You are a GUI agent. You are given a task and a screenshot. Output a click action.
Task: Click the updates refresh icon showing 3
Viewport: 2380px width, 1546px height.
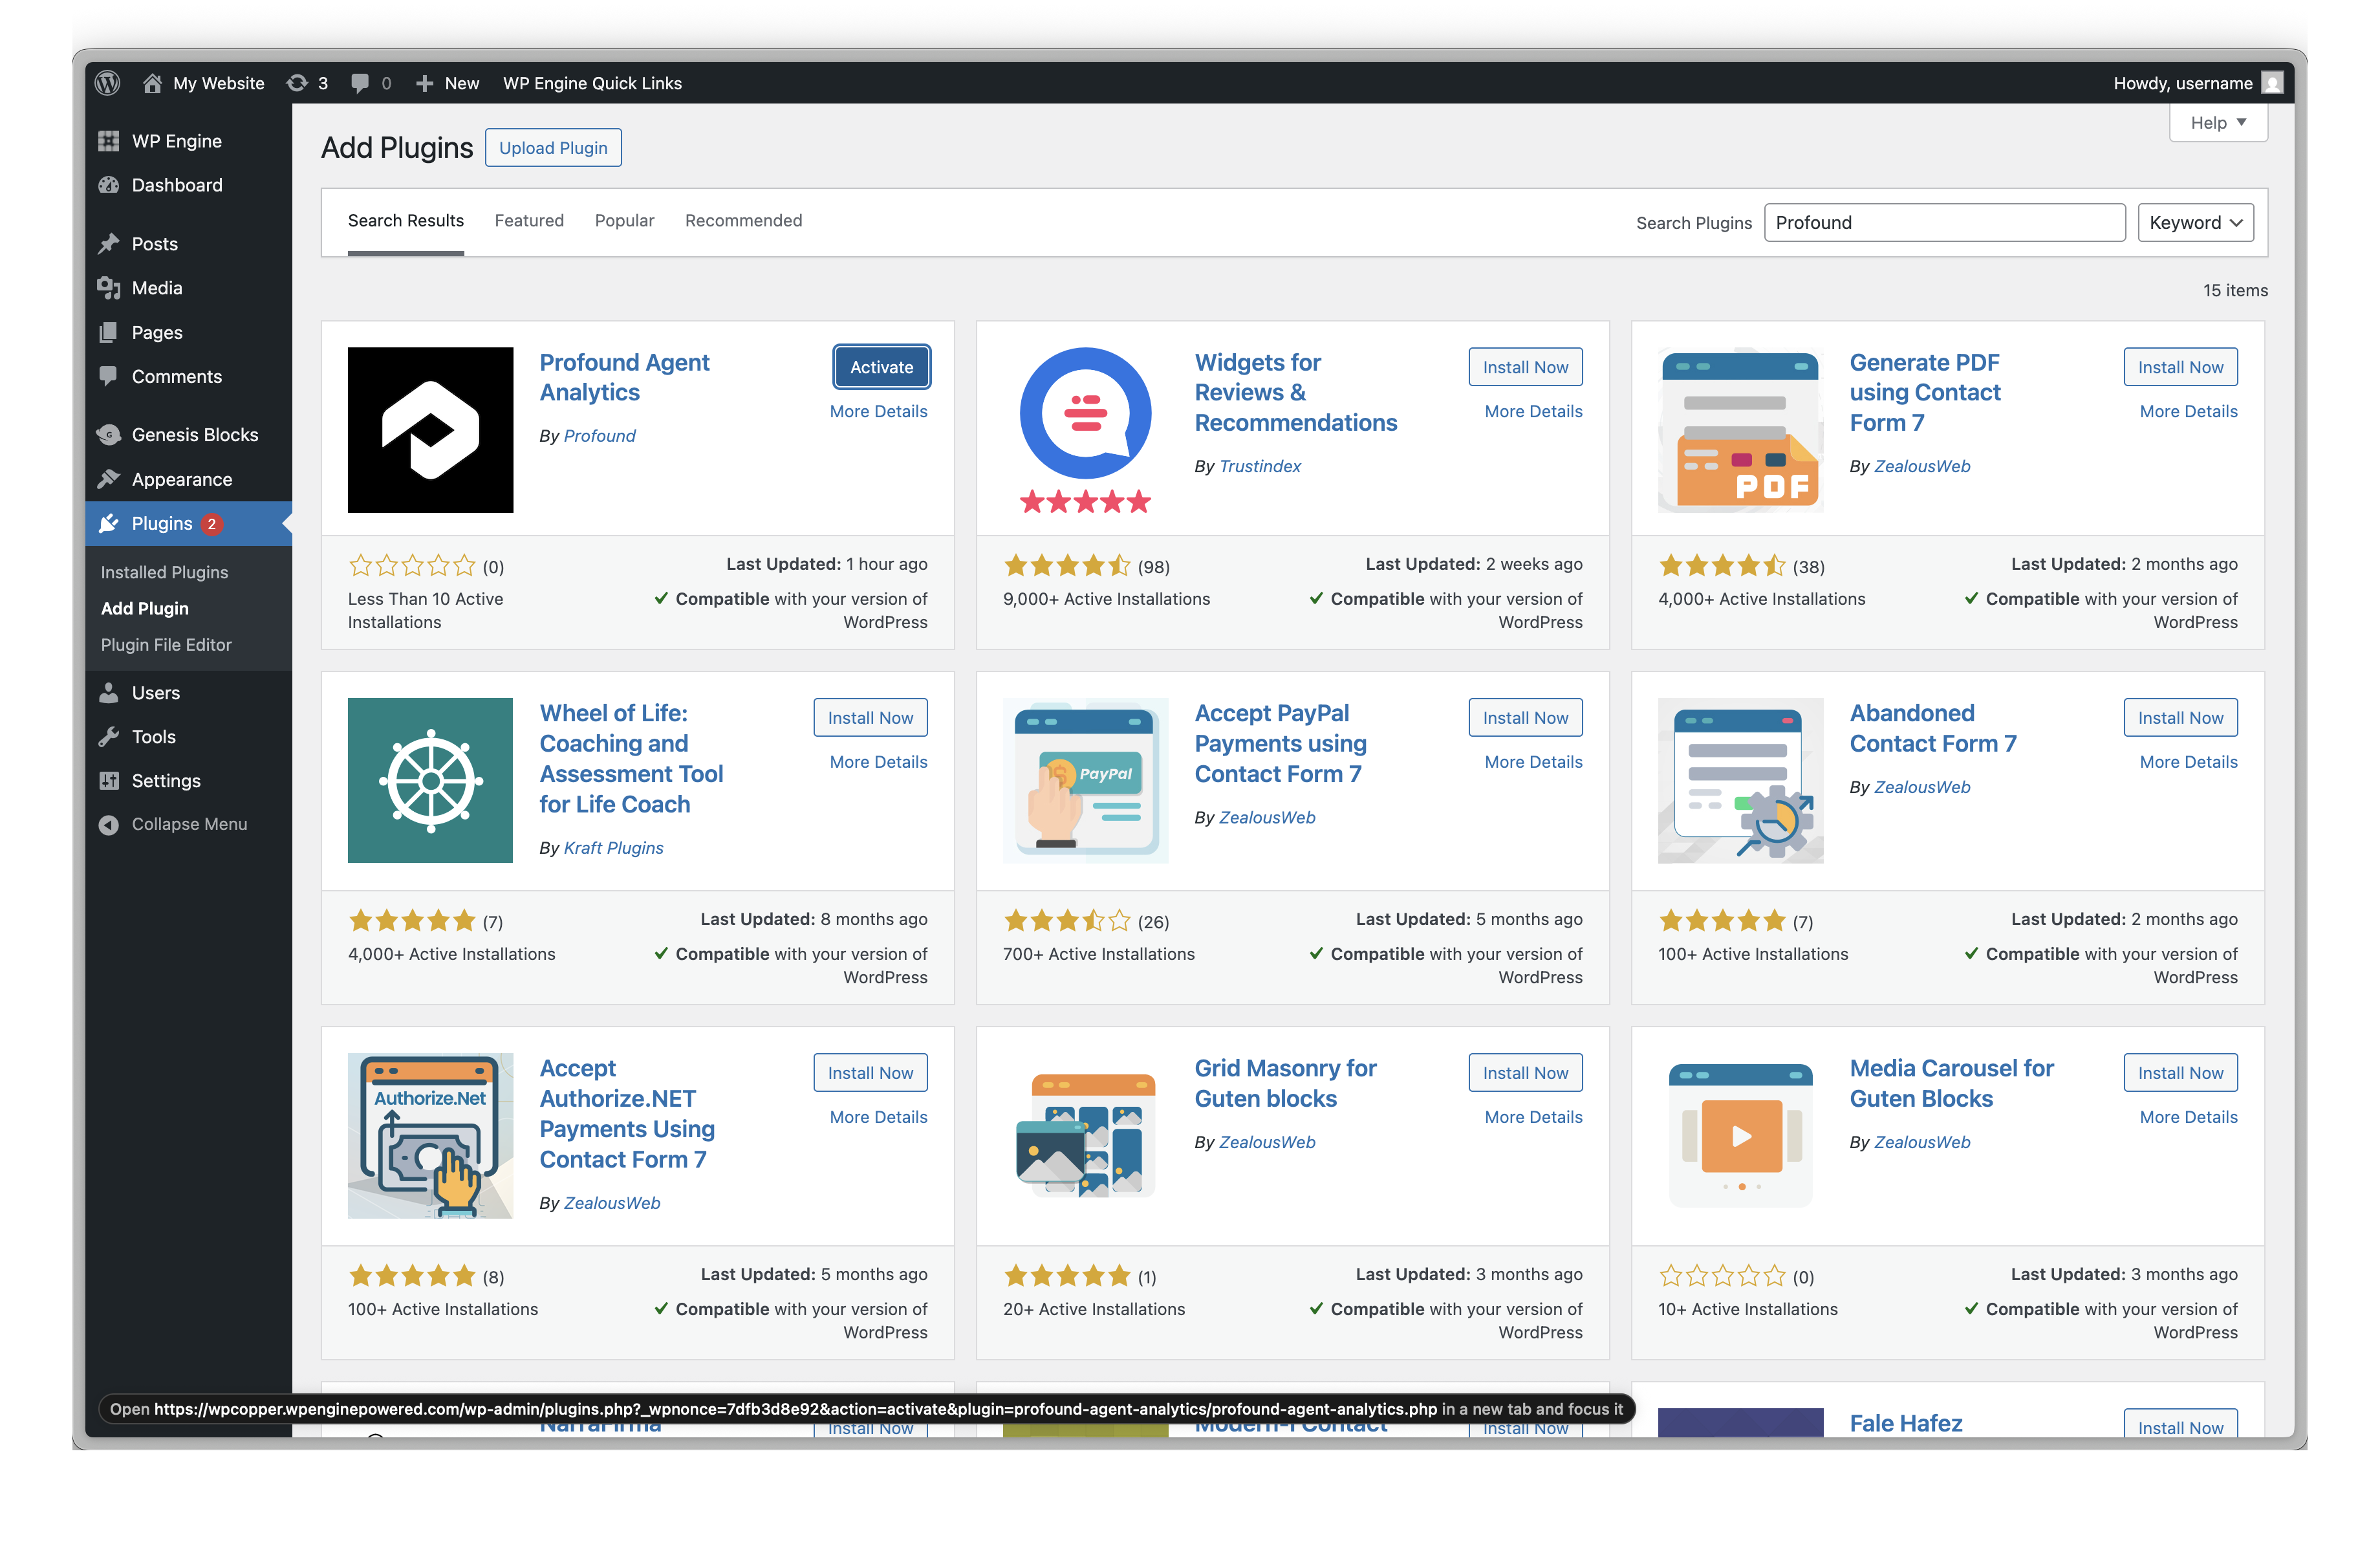[296, 83]
